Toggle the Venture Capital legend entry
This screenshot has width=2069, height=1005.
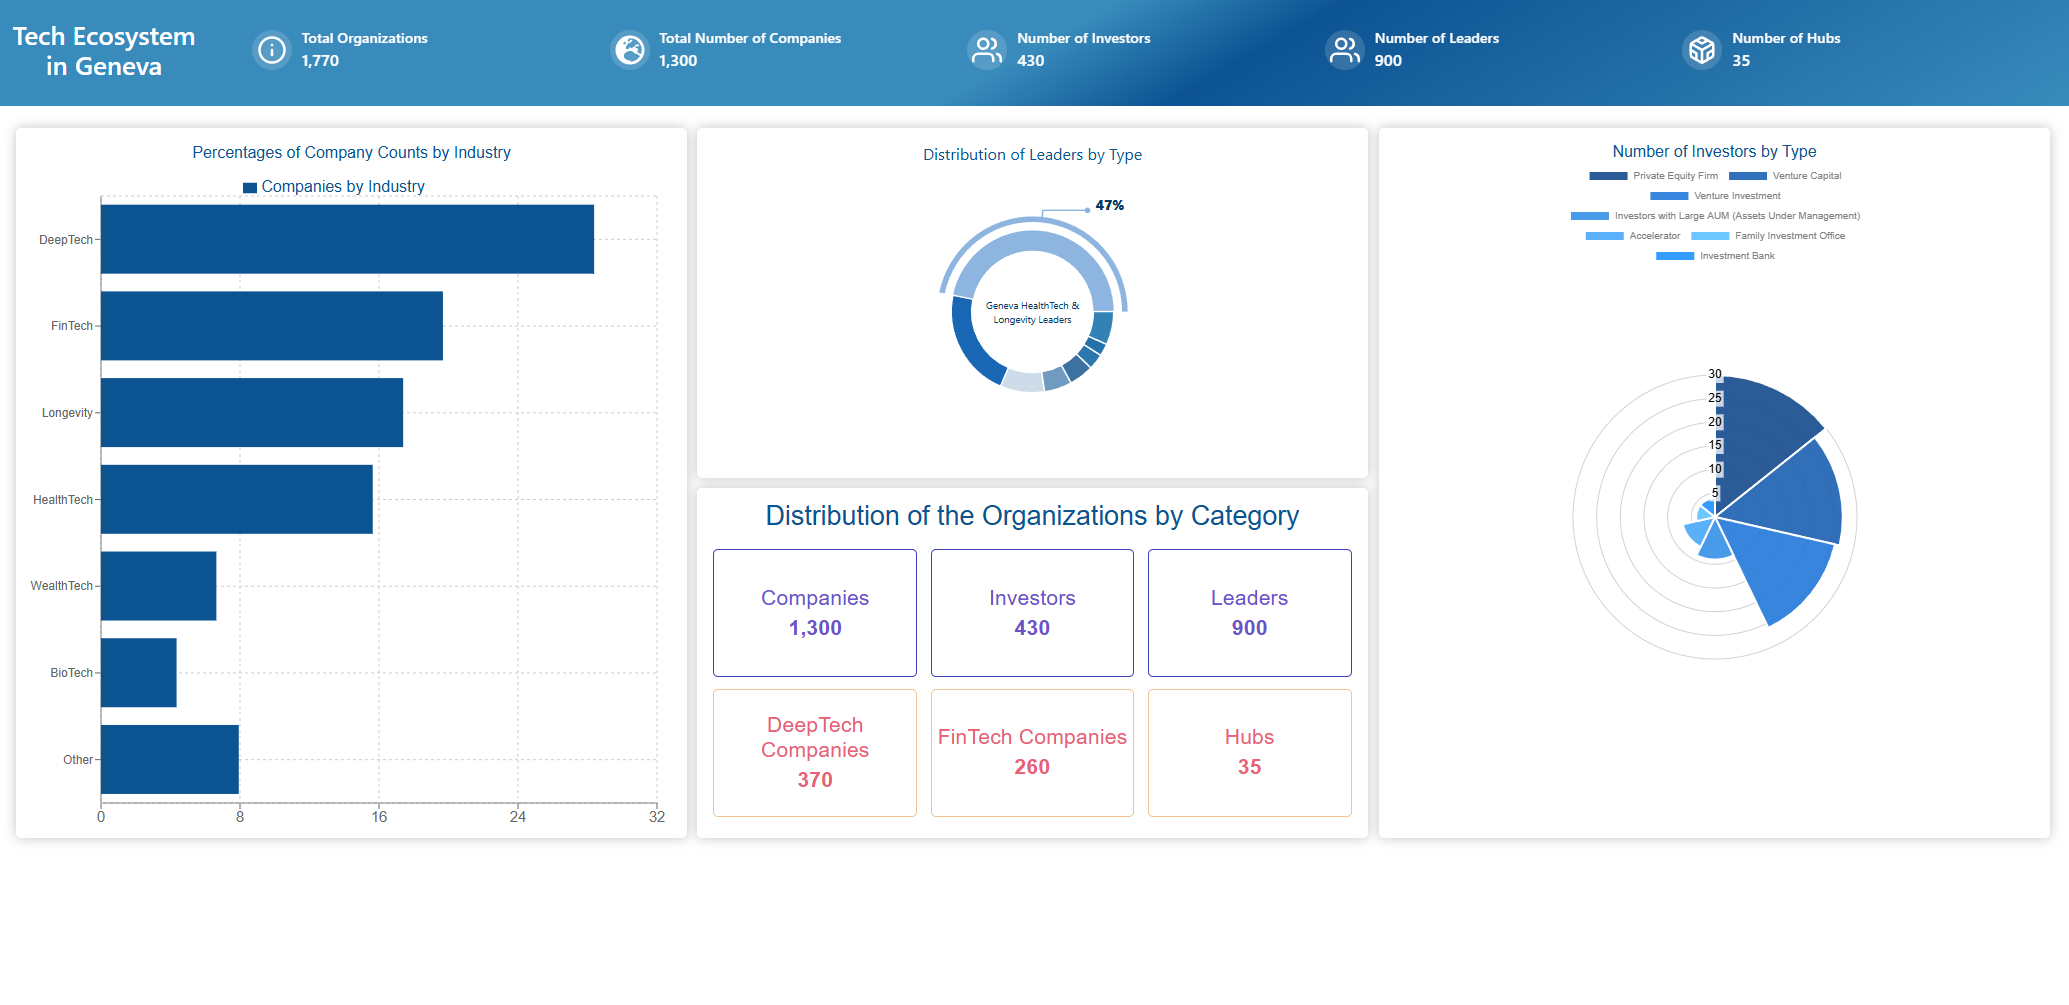point(1785,176)
